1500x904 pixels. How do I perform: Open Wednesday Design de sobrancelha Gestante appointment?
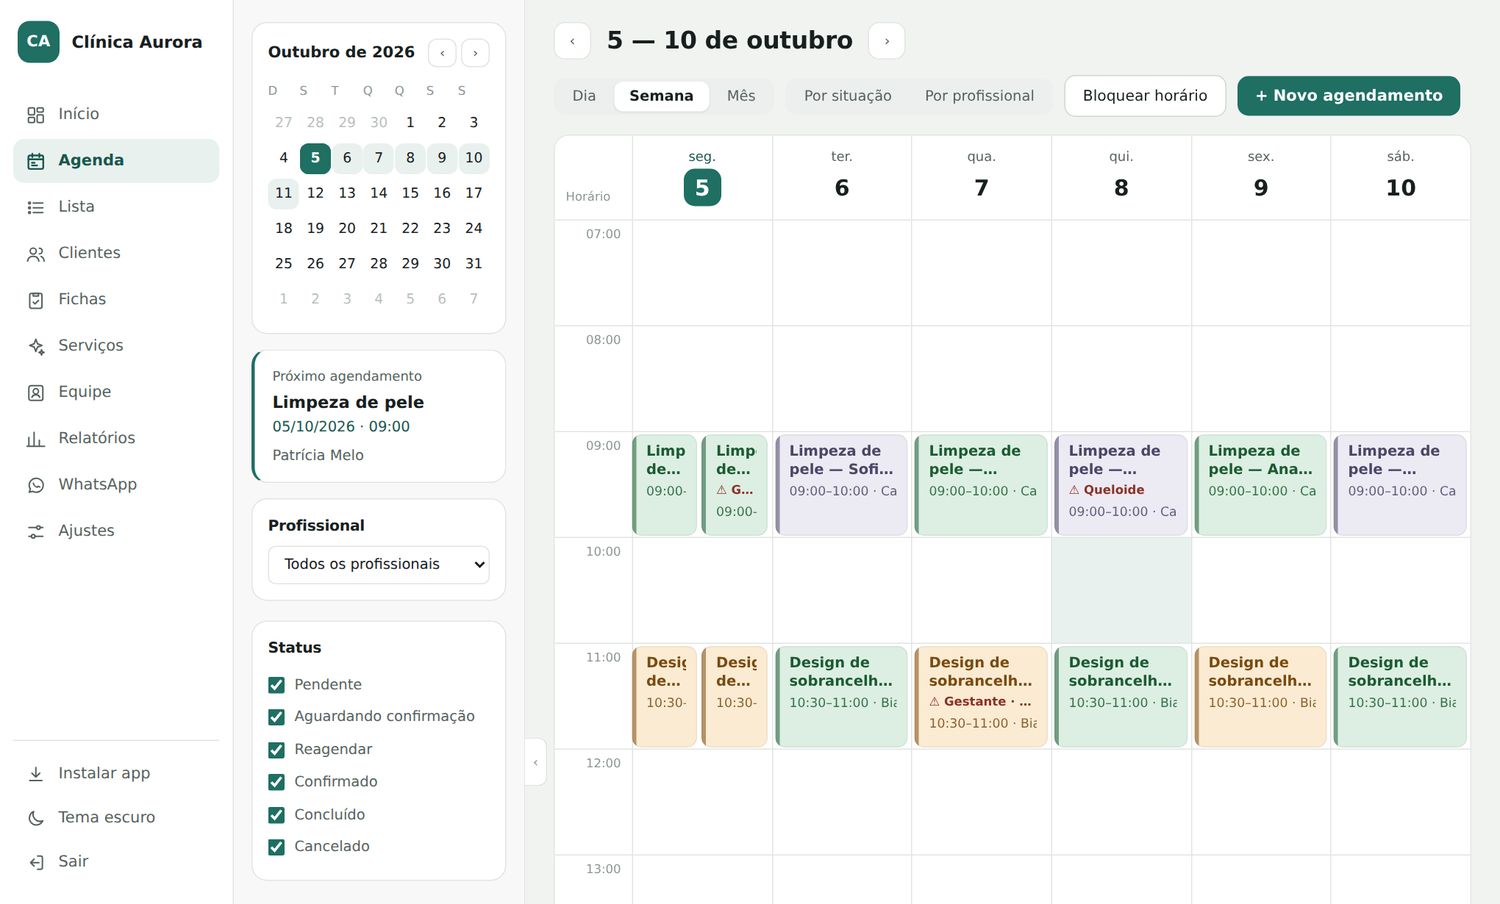click(x=981, y=697)
